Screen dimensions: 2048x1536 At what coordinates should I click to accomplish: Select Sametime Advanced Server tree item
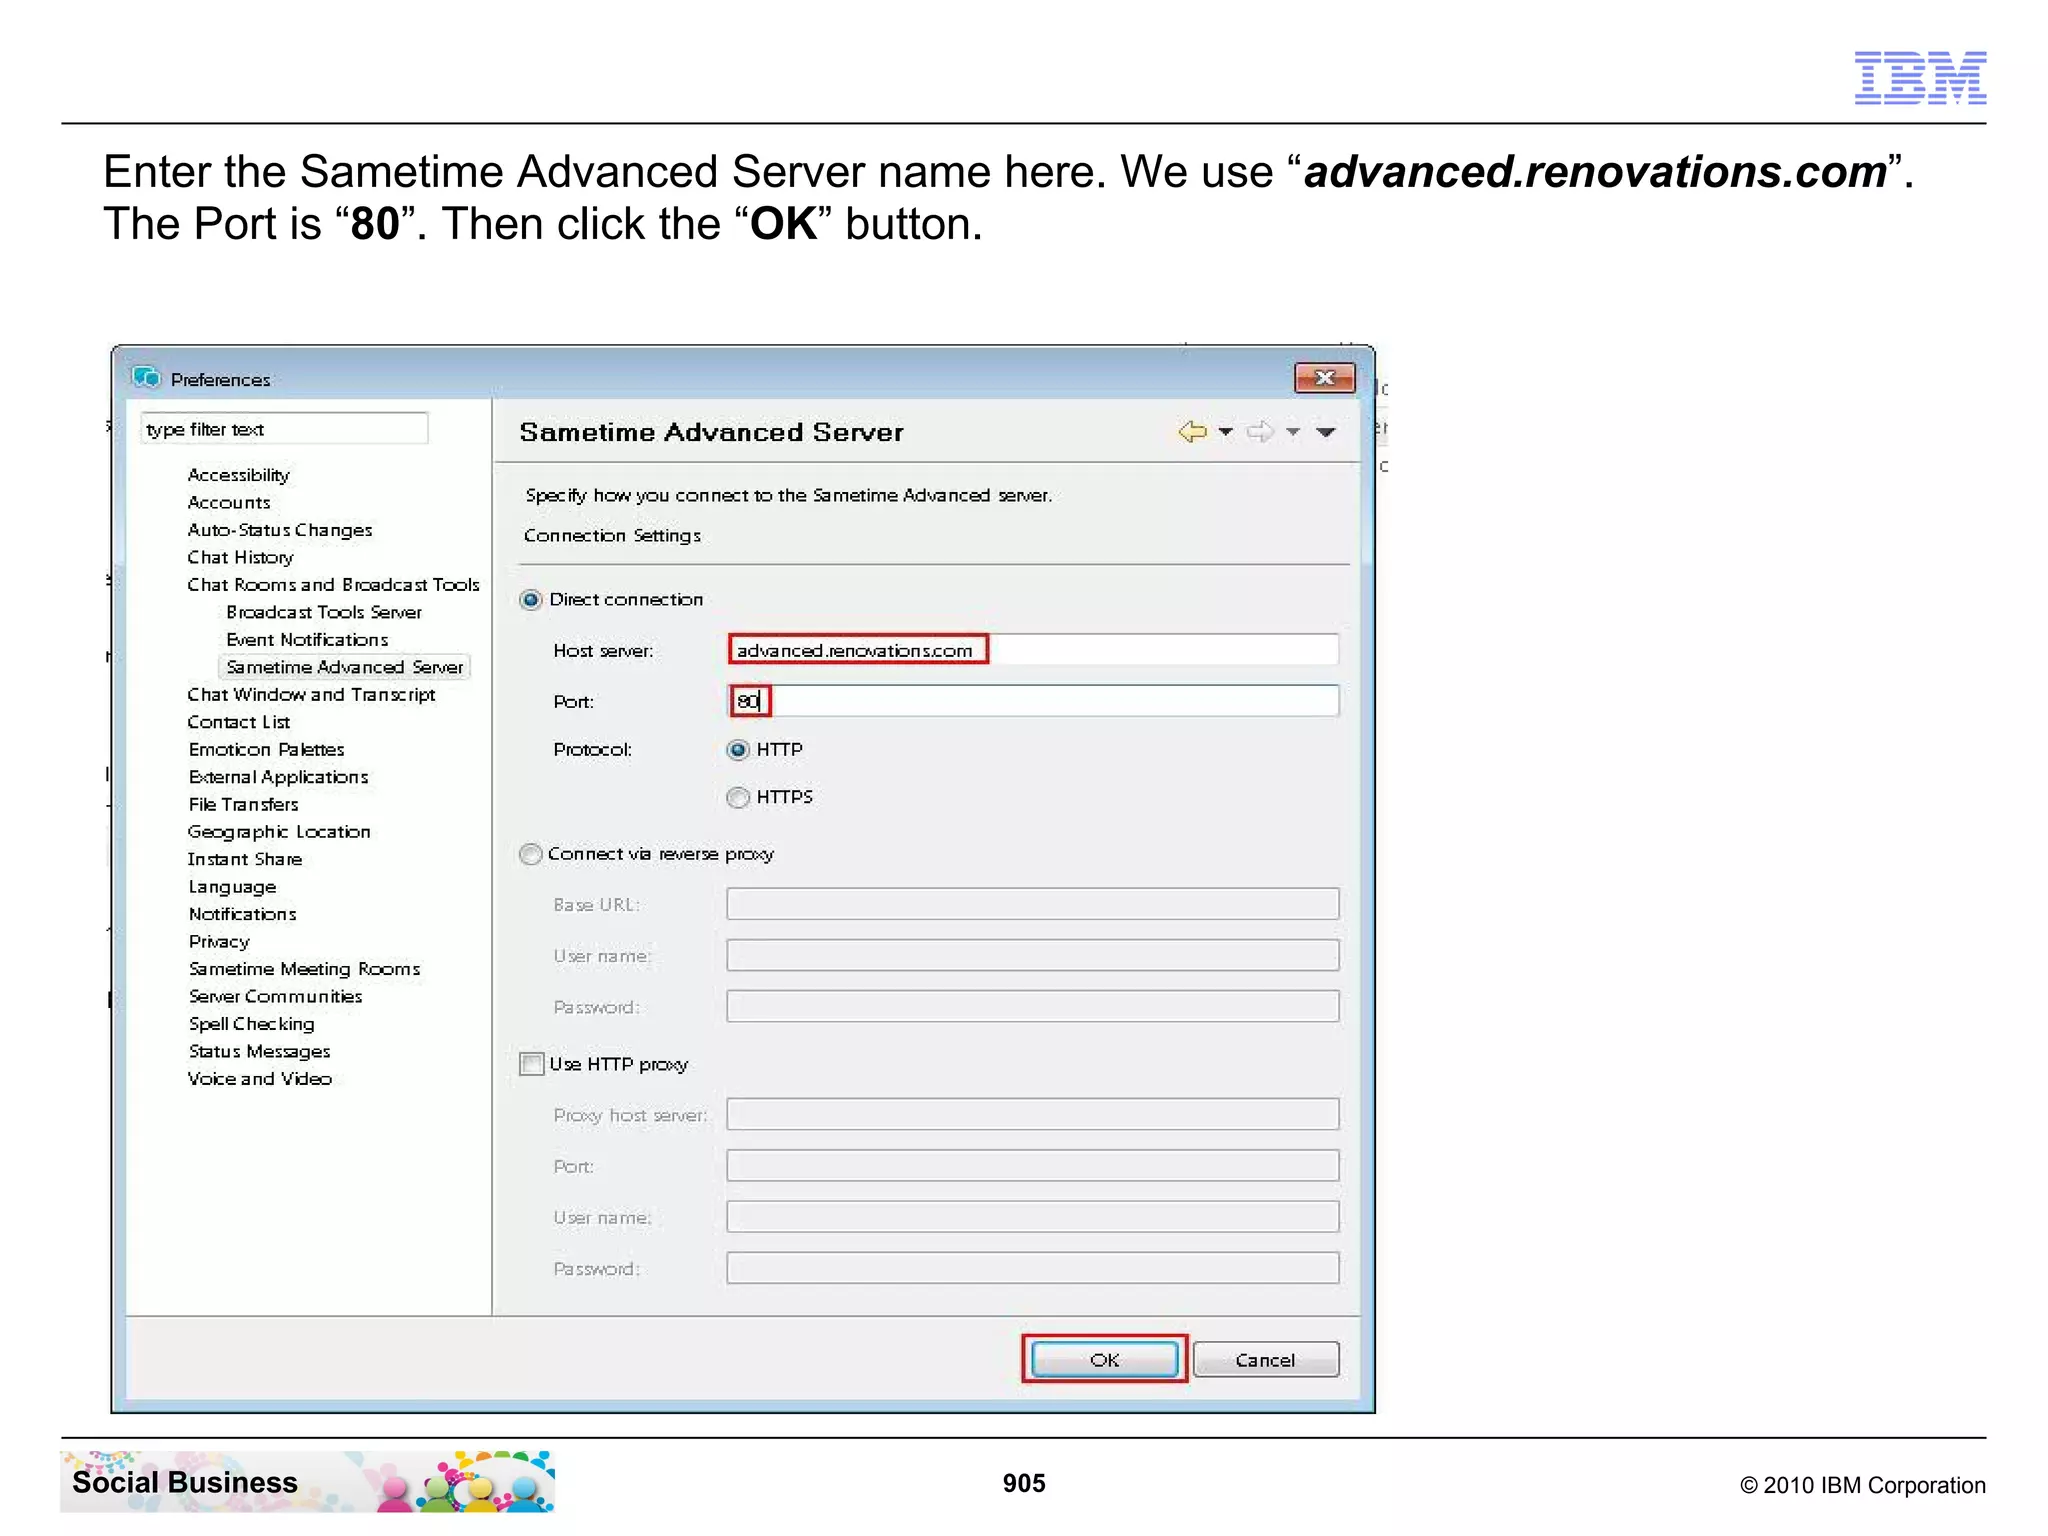click(344, 667)
